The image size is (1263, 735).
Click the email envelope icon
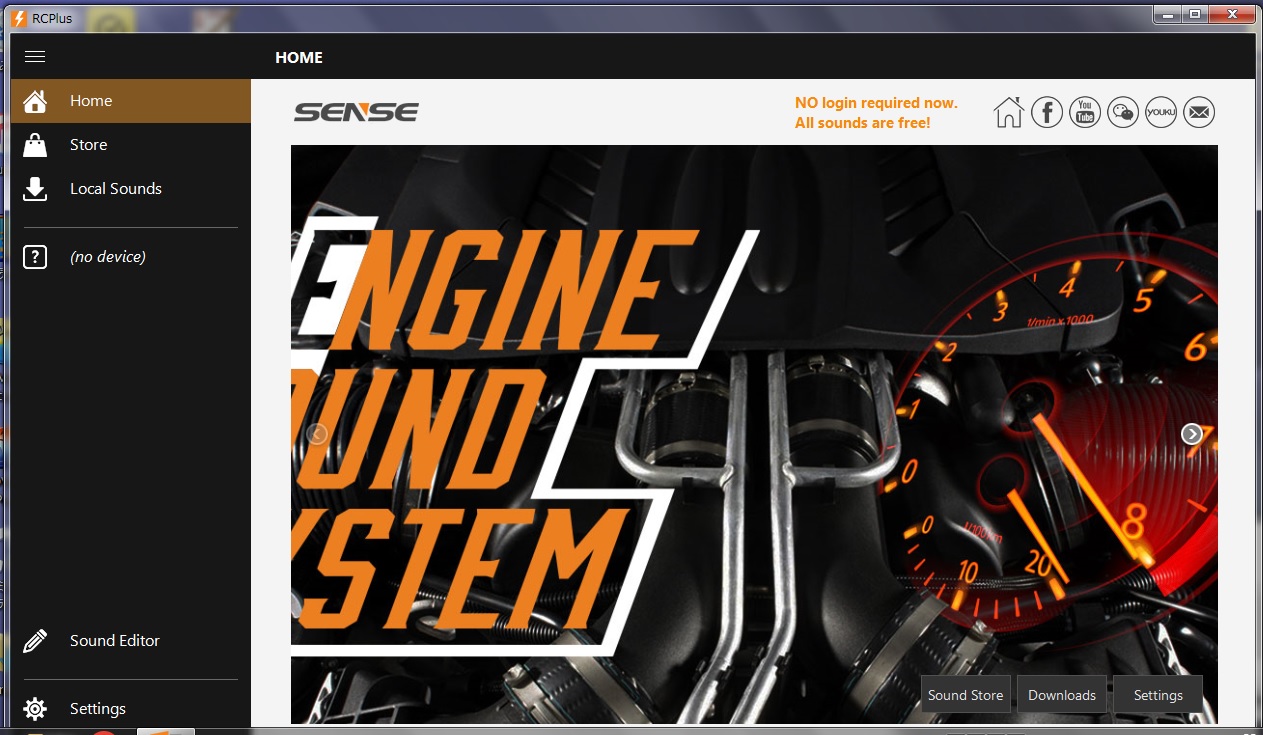1199,112
